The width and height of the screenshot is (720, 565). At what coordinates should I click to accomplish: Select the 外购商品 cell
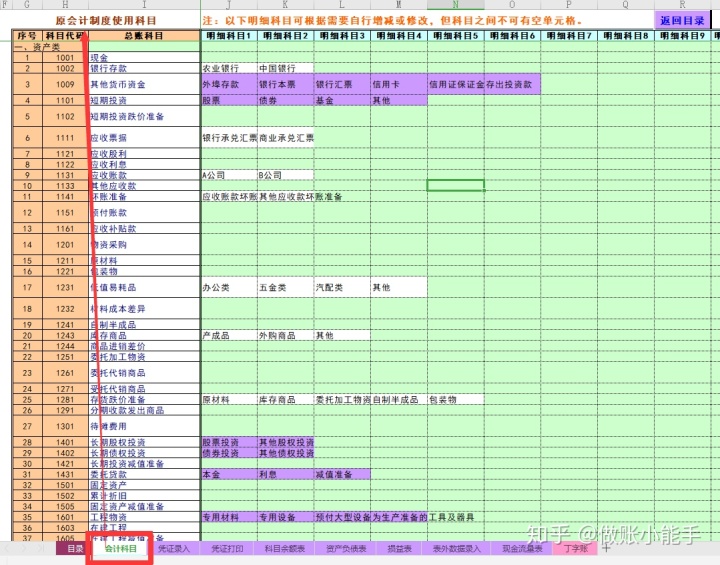point(286,335)
